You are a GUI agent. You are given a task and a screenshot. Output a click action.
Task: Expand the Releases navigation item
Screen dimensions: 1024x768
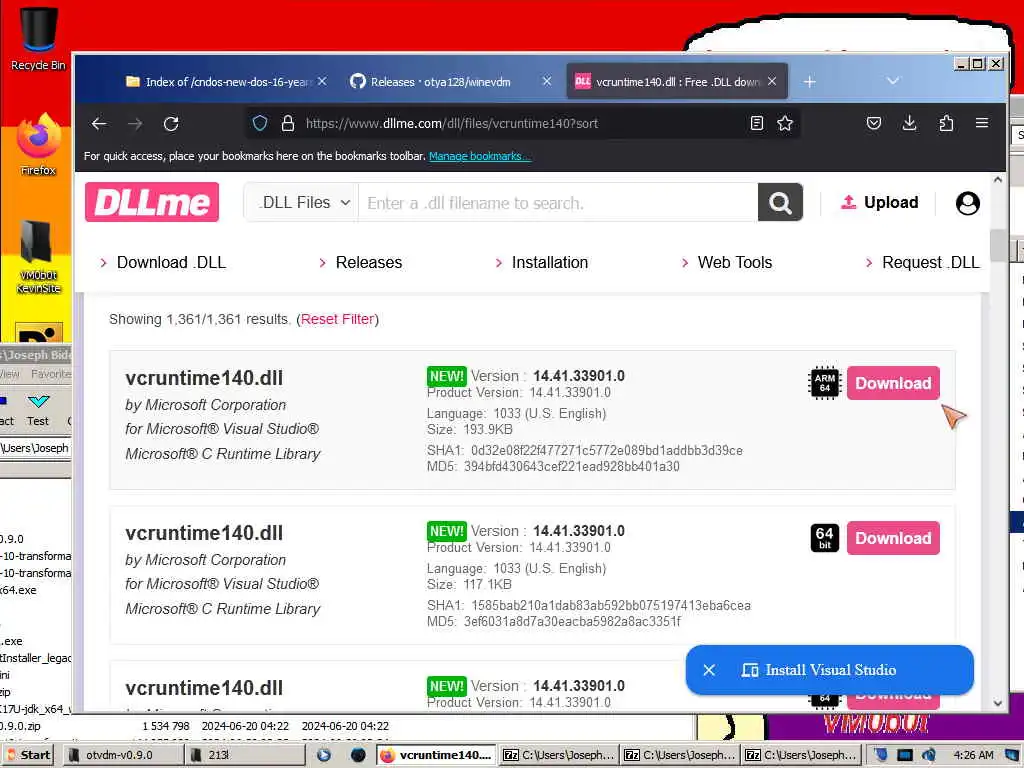click(360, 263)
